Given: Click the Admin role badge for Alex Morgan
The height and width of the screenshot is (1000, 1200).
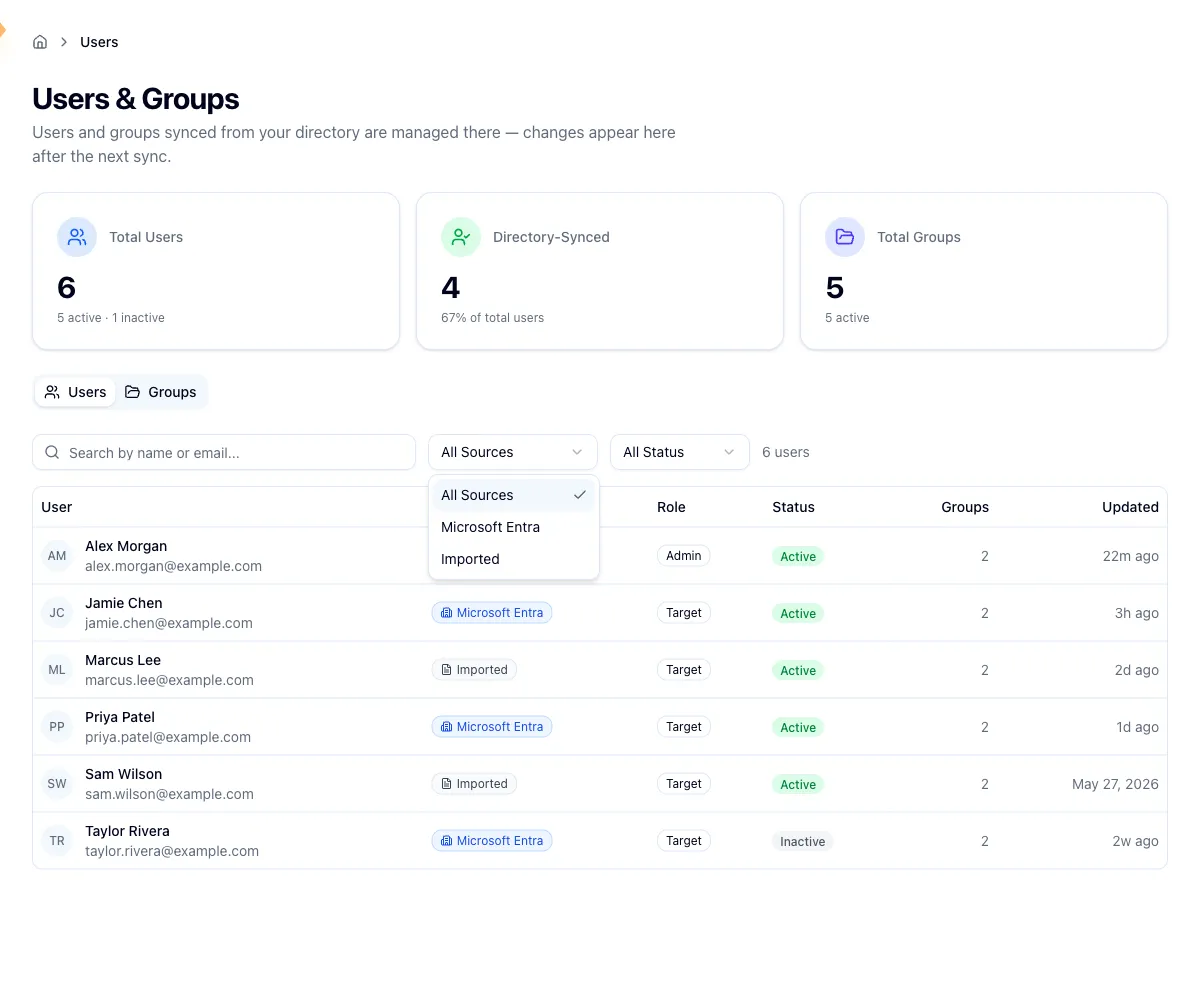Looking at the screenshot, I should click(684, 556).
